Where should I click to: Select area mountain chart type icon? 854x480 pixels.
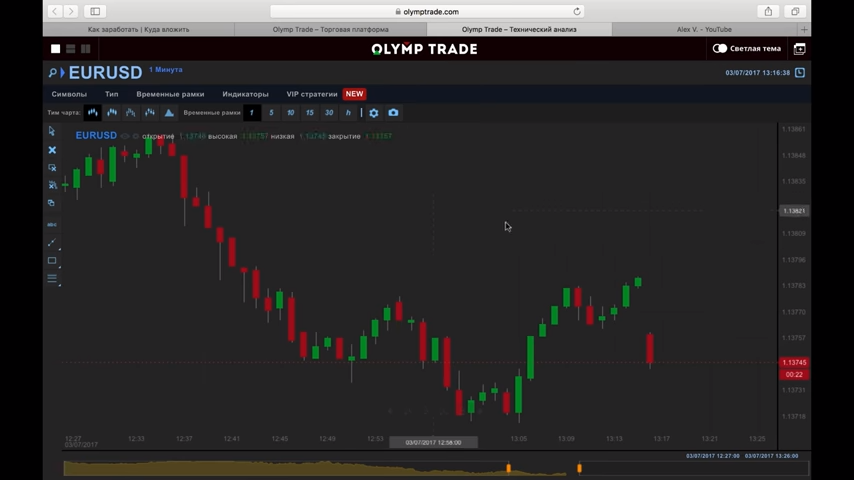(x=169, y=113)
